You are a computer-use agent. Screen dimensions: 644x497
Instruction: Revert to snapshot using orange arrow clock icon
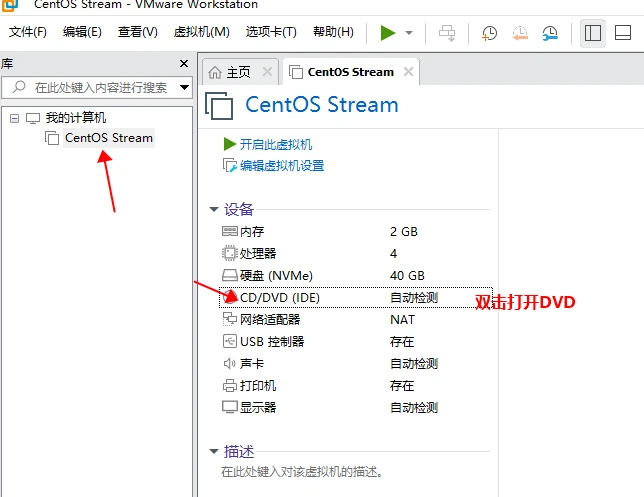[520, 33]
